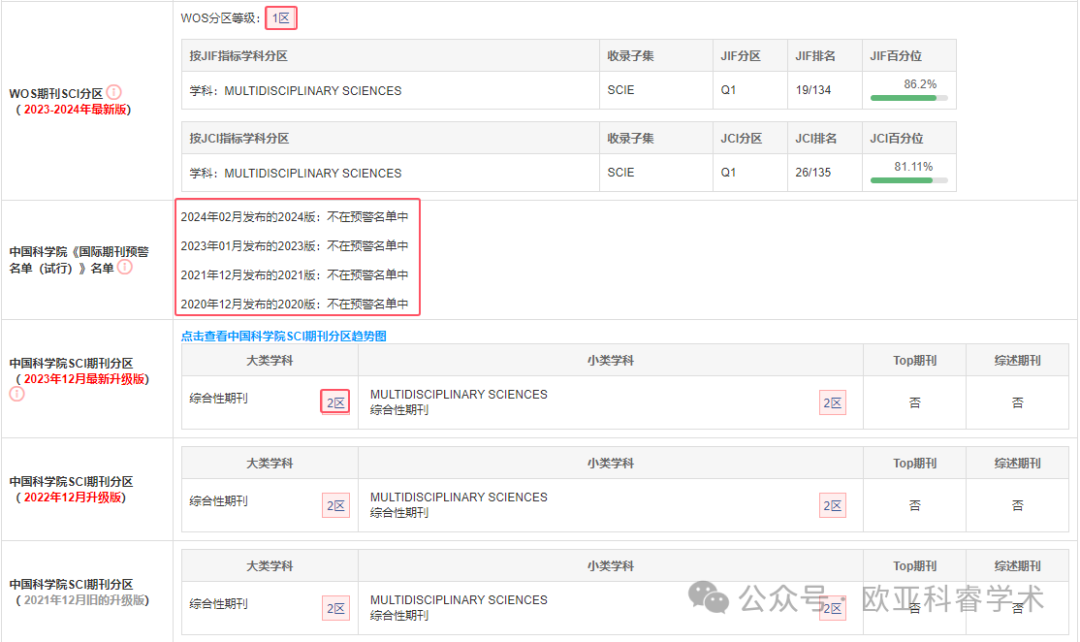This screenshot has height=642, width=1080.
Task: Click the JCI分区 column header
Action: point(741,138)
